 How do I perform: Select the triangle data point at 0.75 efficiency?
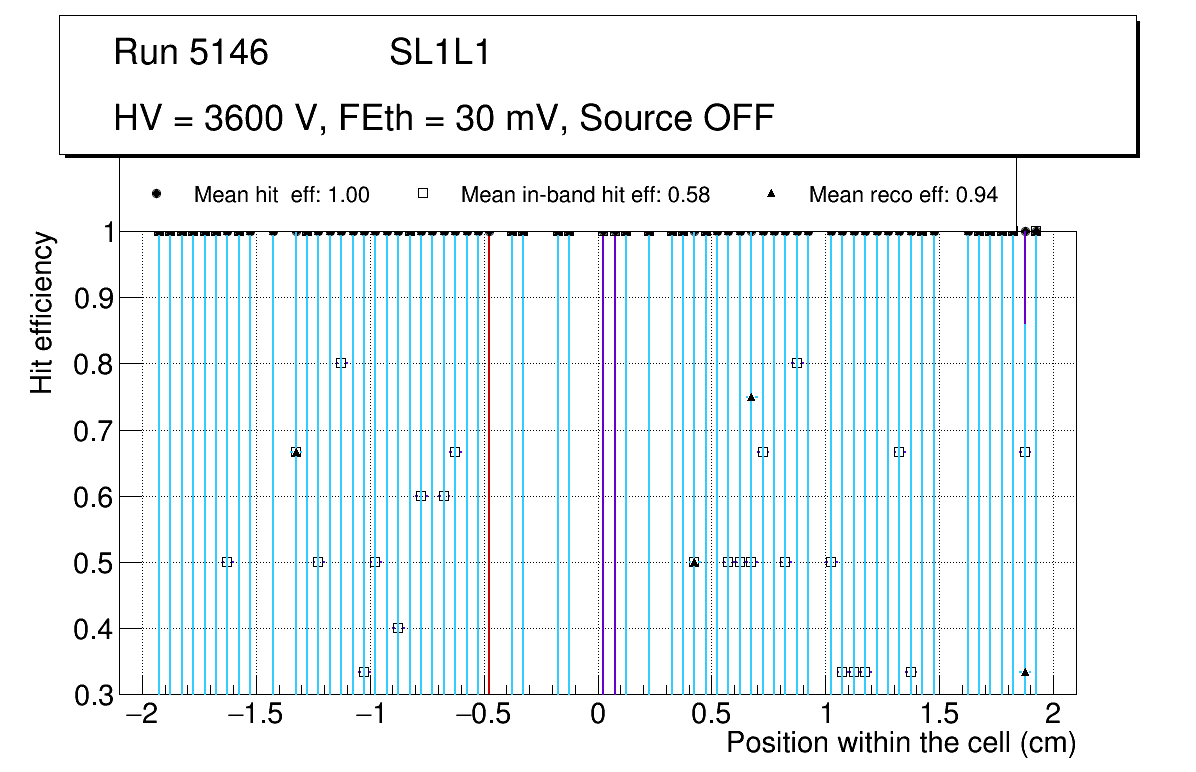751,397
